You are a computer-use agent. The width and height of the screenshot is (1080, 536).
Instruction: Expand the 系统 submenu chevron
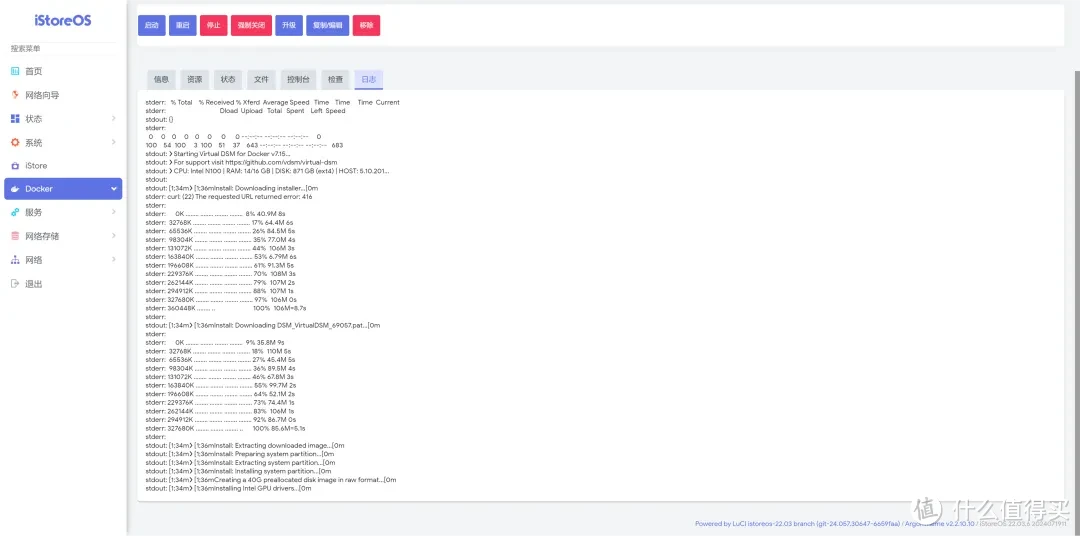click(x=114, y=143)
